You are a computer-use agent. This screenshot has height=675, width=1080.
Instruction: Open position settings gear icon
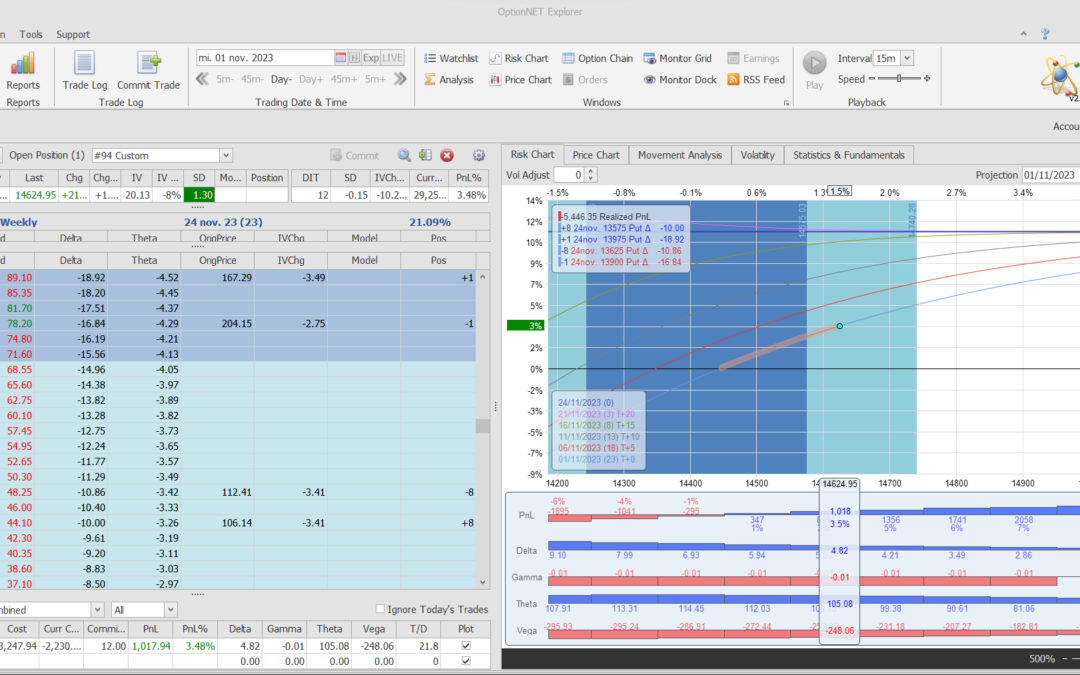[x=479, y=156]
